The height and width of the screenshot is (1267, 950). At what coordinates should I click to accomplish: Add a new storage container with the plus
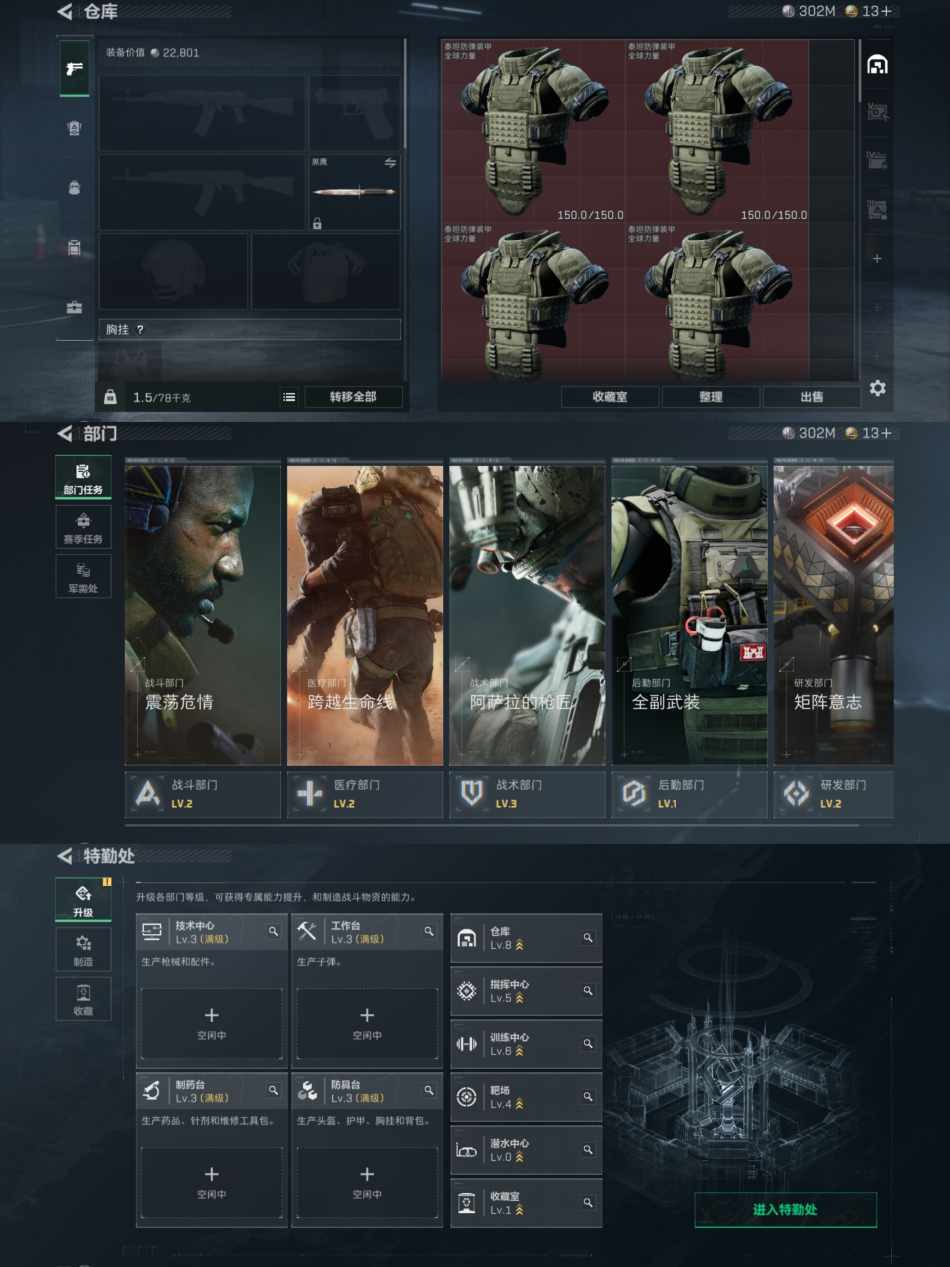coord(877,258)
